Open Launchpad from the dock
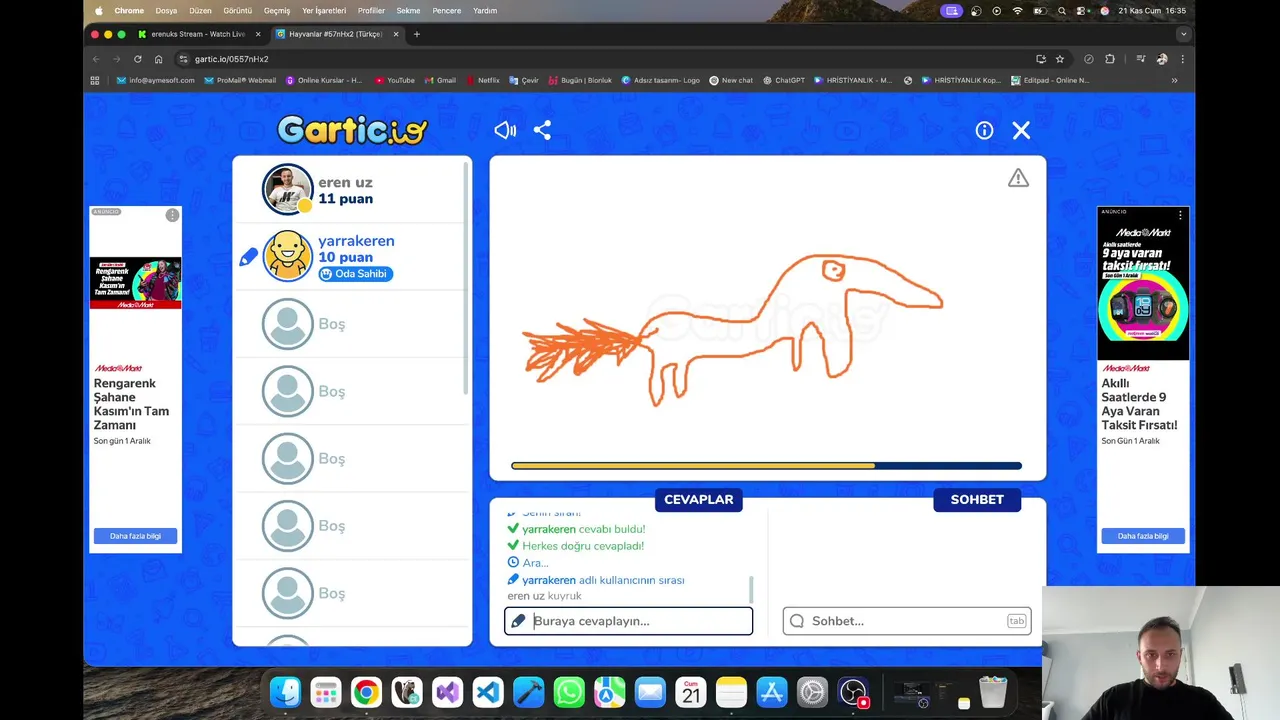 click(x=325, y=692)
